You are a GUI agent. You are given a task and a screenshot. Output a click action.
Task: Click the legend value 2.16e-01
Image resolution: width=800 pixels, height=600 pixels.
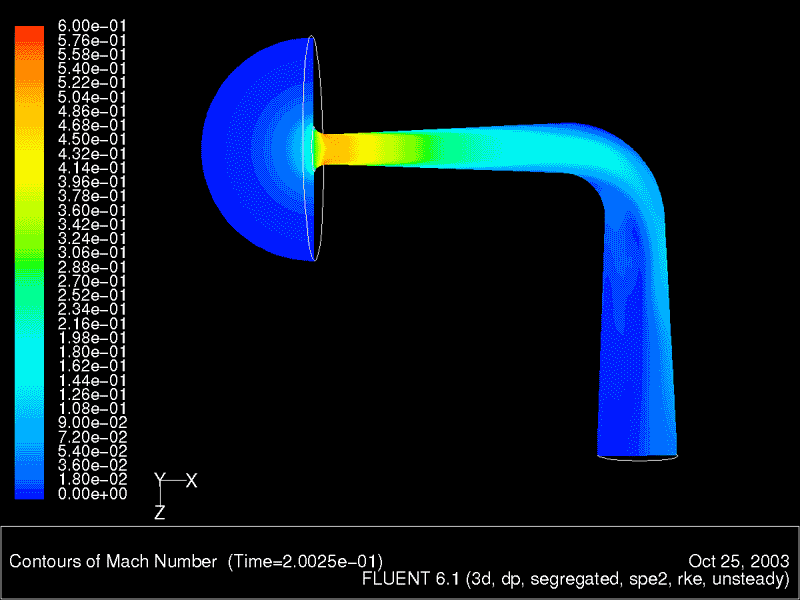coord(92,323)
